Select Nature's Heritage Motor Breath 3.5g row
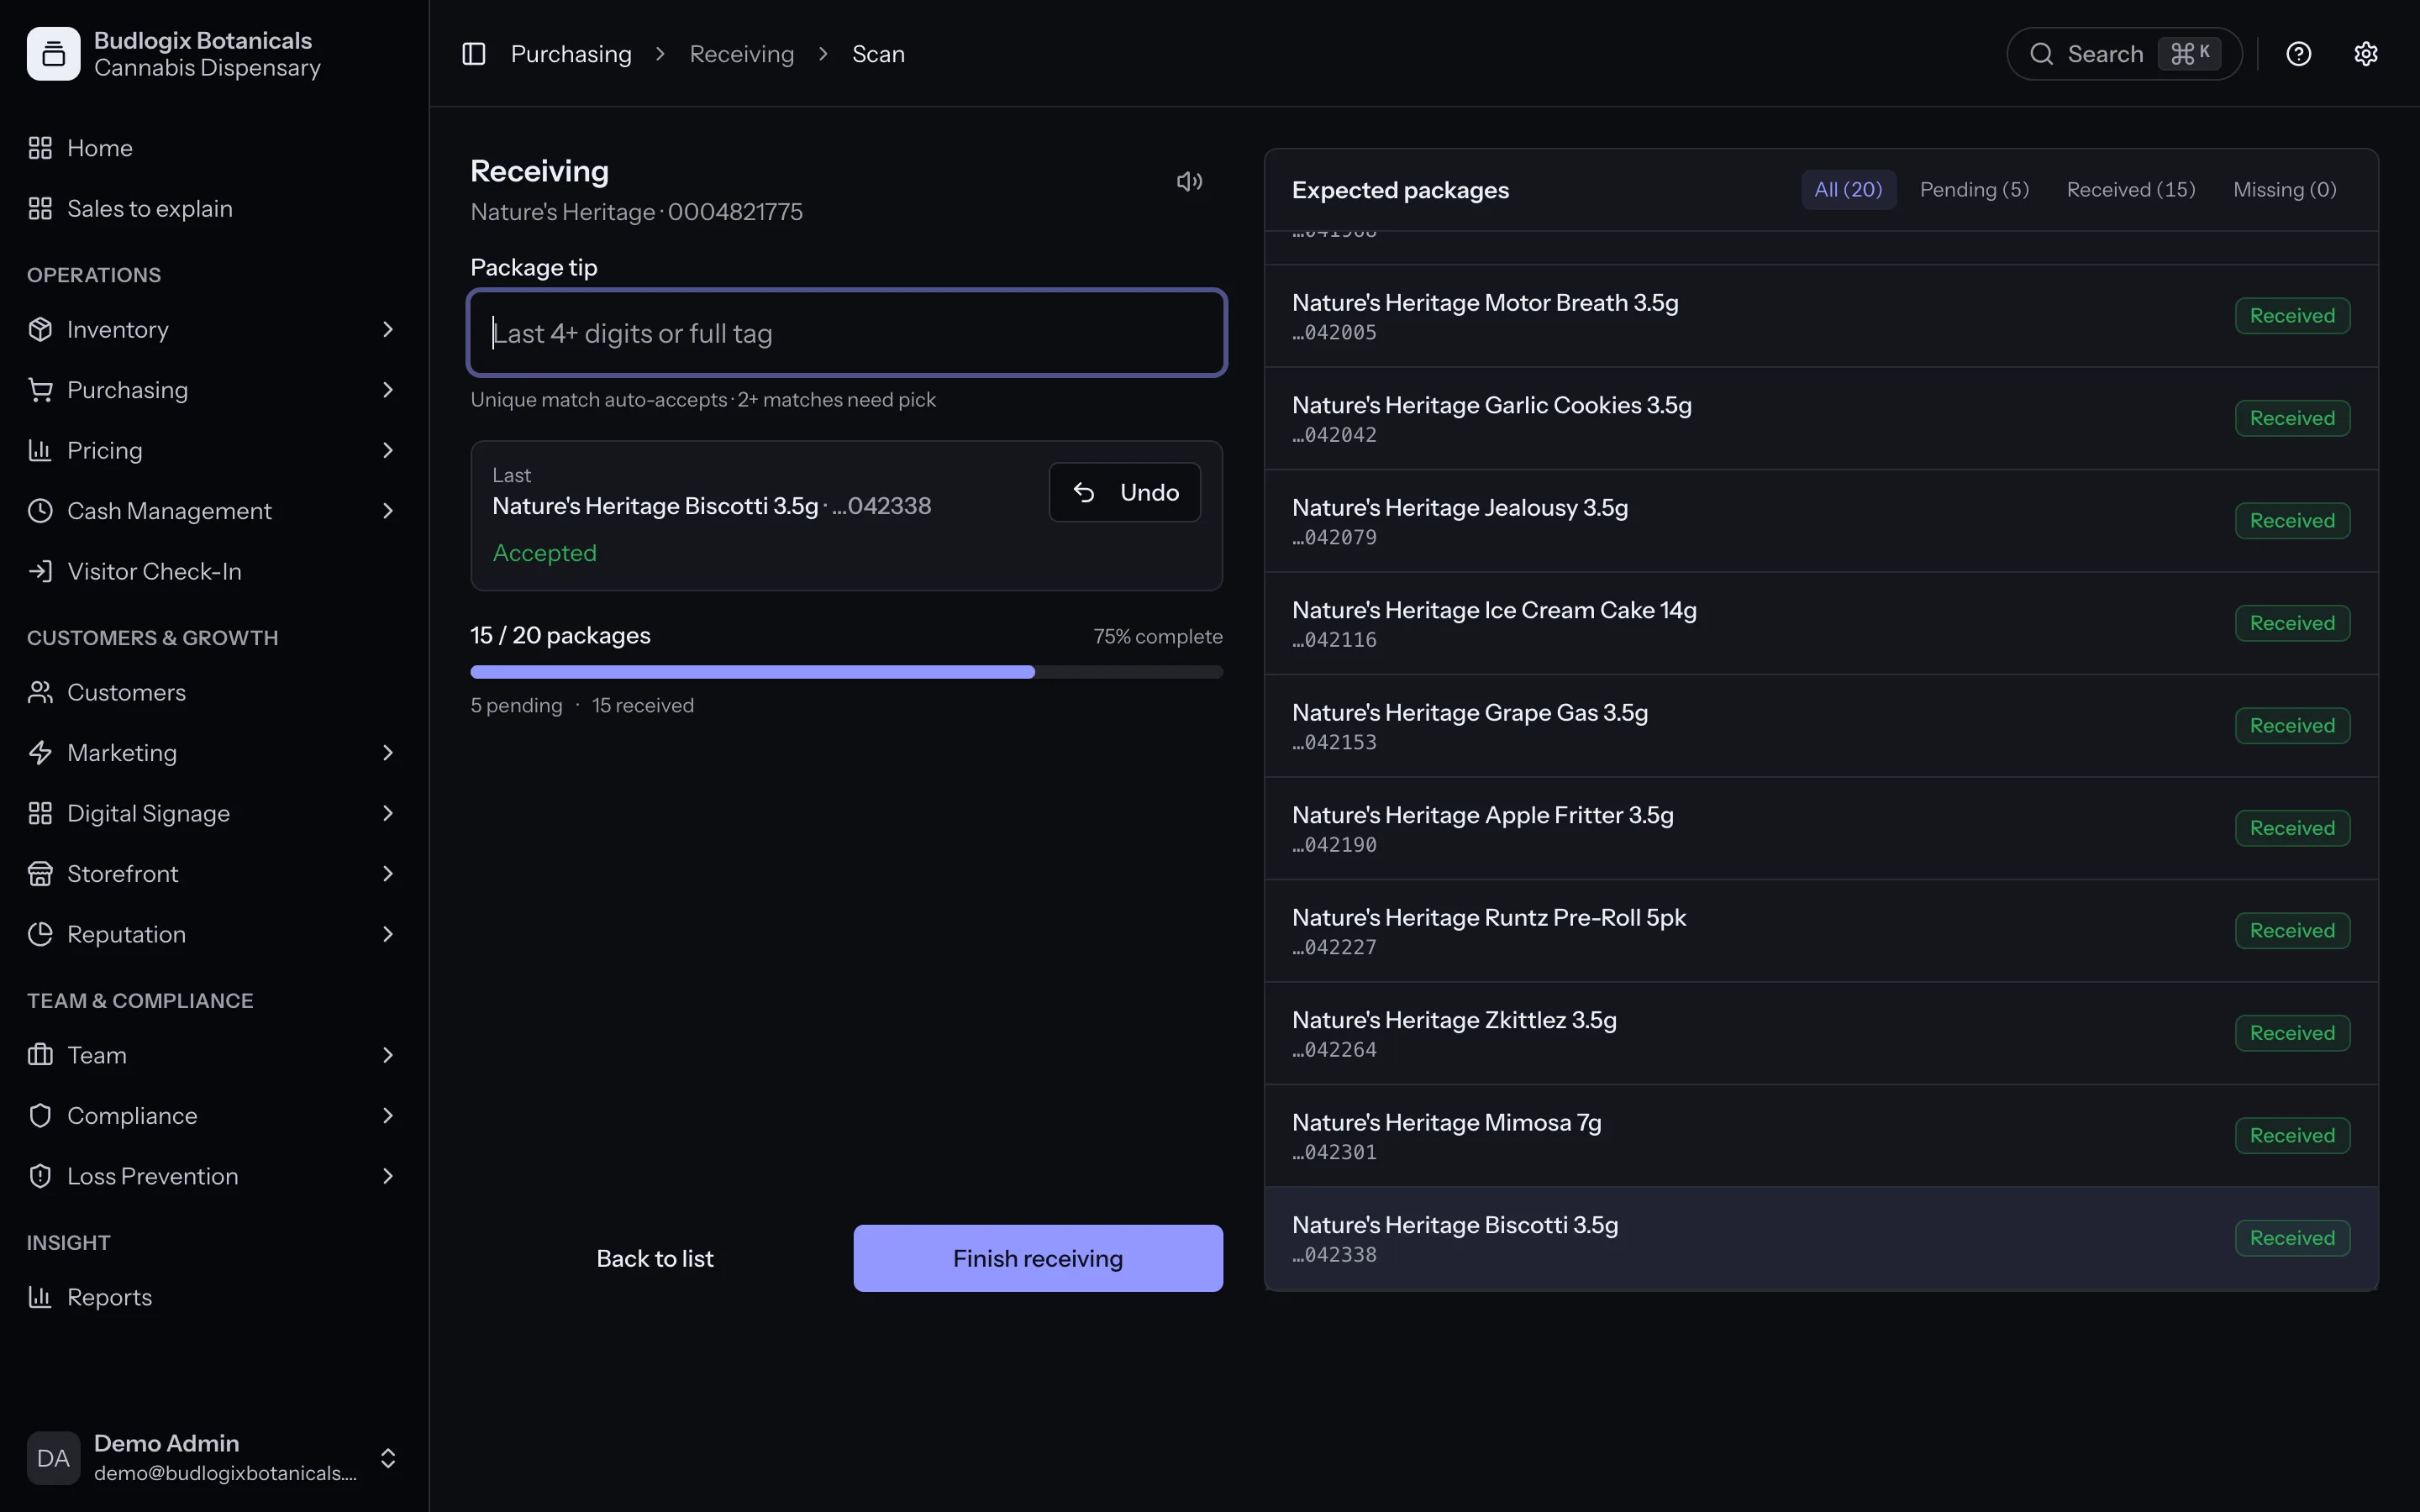Viewport: 2420px width, 1512px height. (1821, 316)
